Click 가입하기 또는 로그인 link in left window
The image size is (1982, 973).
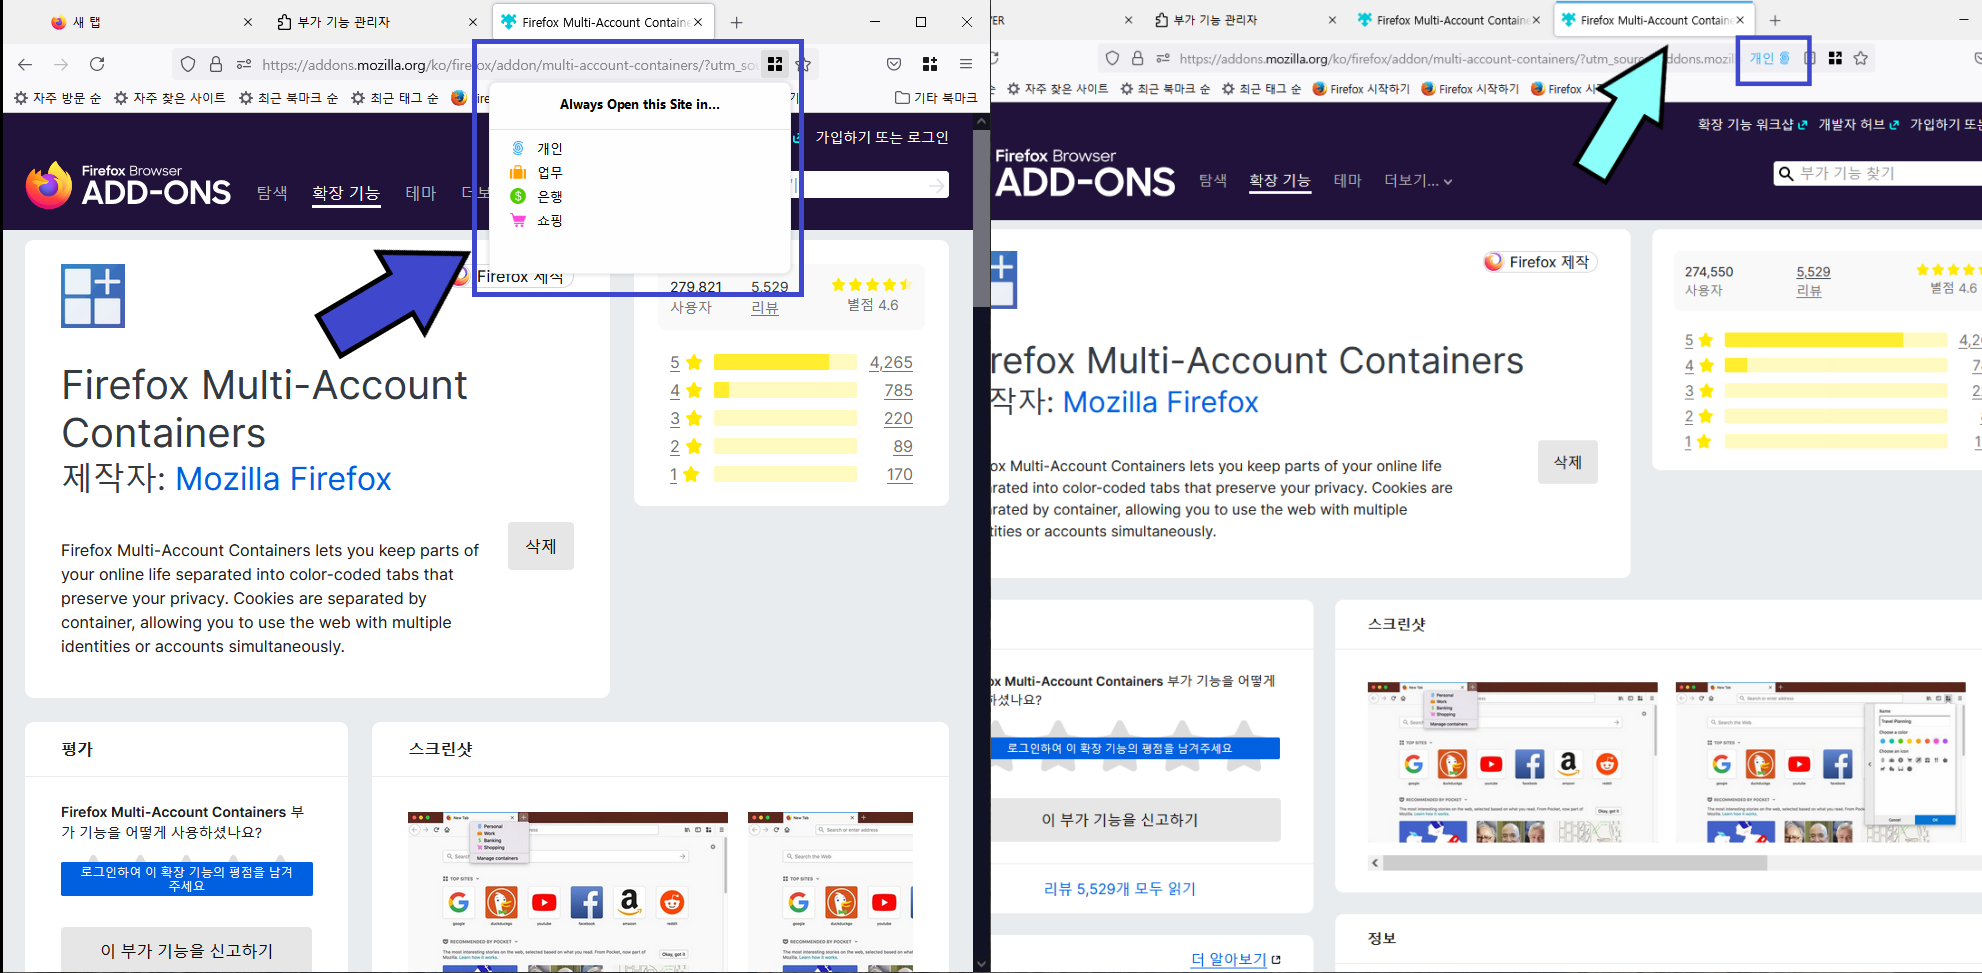tap(882, 137)
